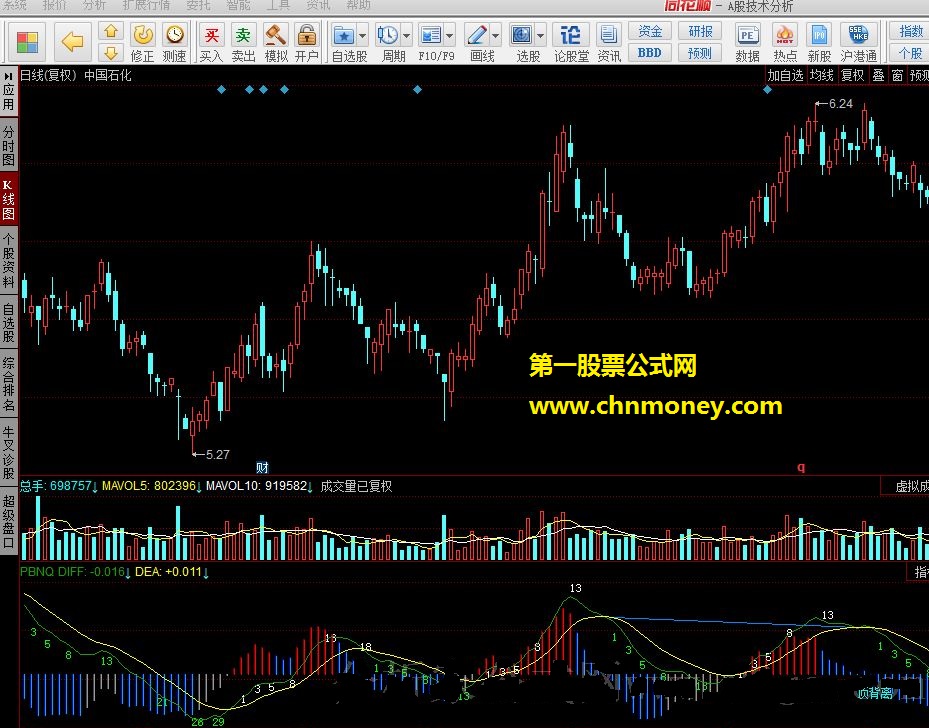The height and width of the screenshot is (728, 929).
Task: Open the 牛叉诊股 sidebar tab
Action: [x=8, y=453]
